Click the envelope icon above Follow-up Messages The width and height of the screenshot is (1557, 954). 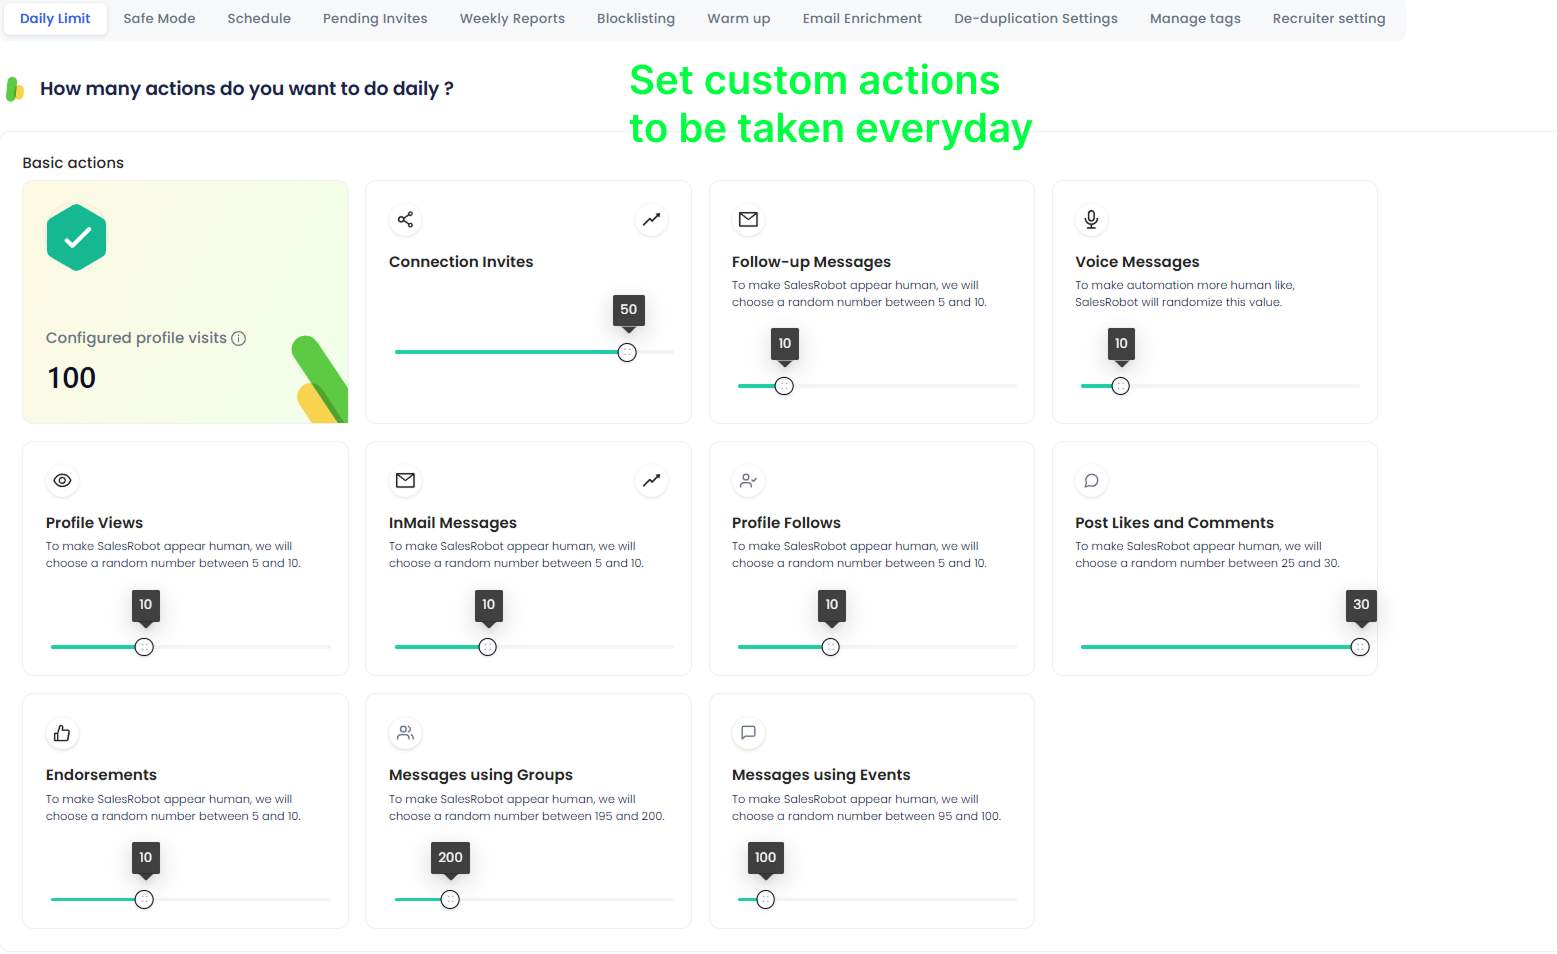(747, 220)
